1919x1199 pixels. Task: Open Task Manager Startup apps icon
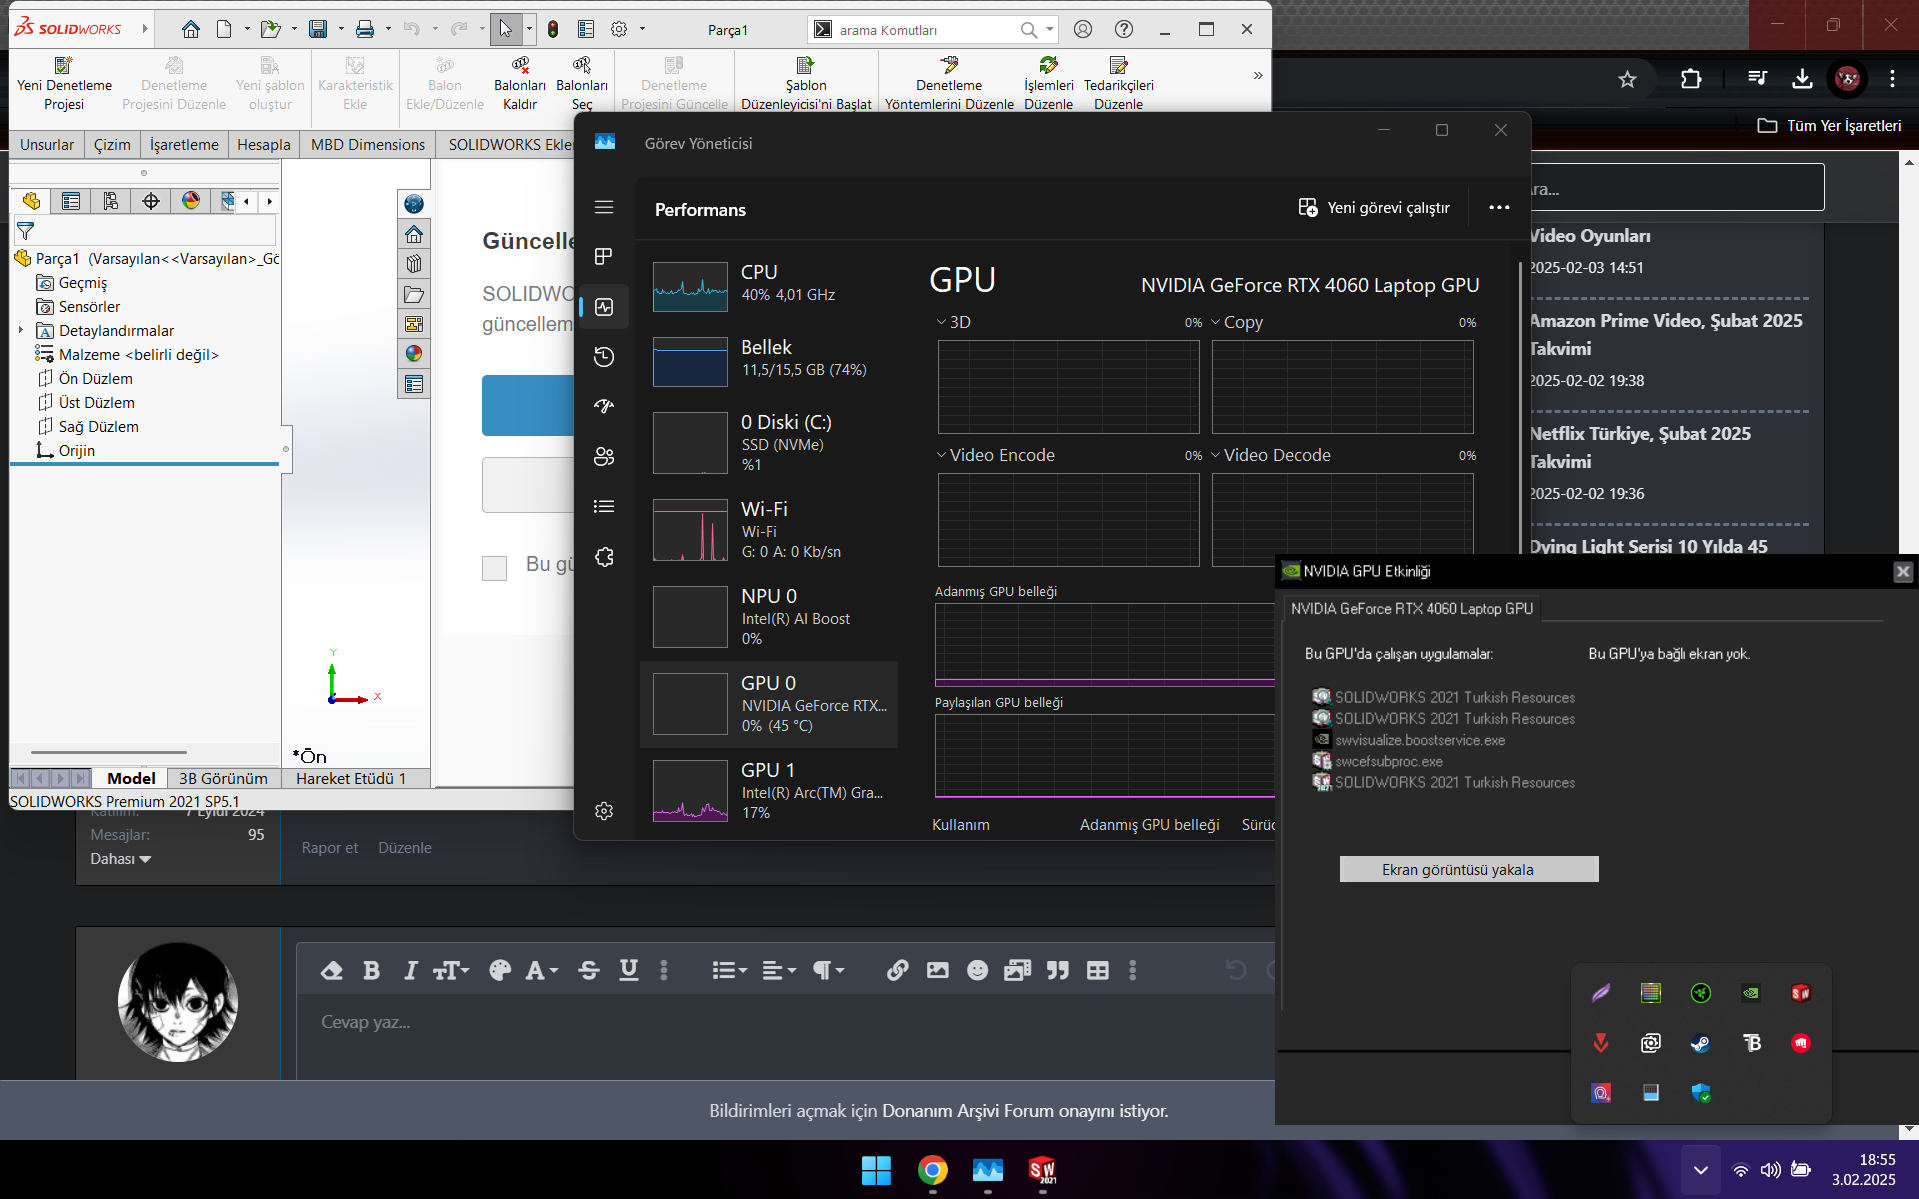[x=604, y=407]
